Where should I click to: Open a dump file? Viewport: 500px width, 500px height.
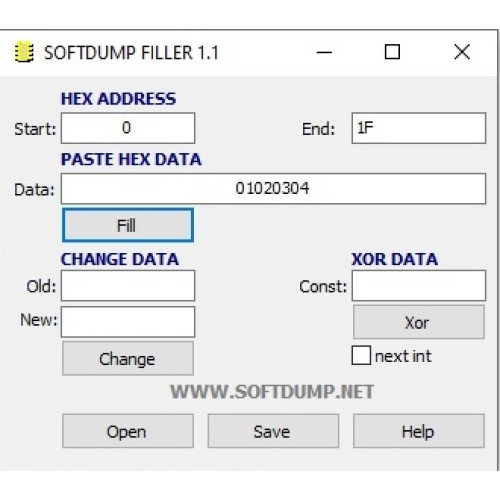pyautogui.click(x=128, y=431)
